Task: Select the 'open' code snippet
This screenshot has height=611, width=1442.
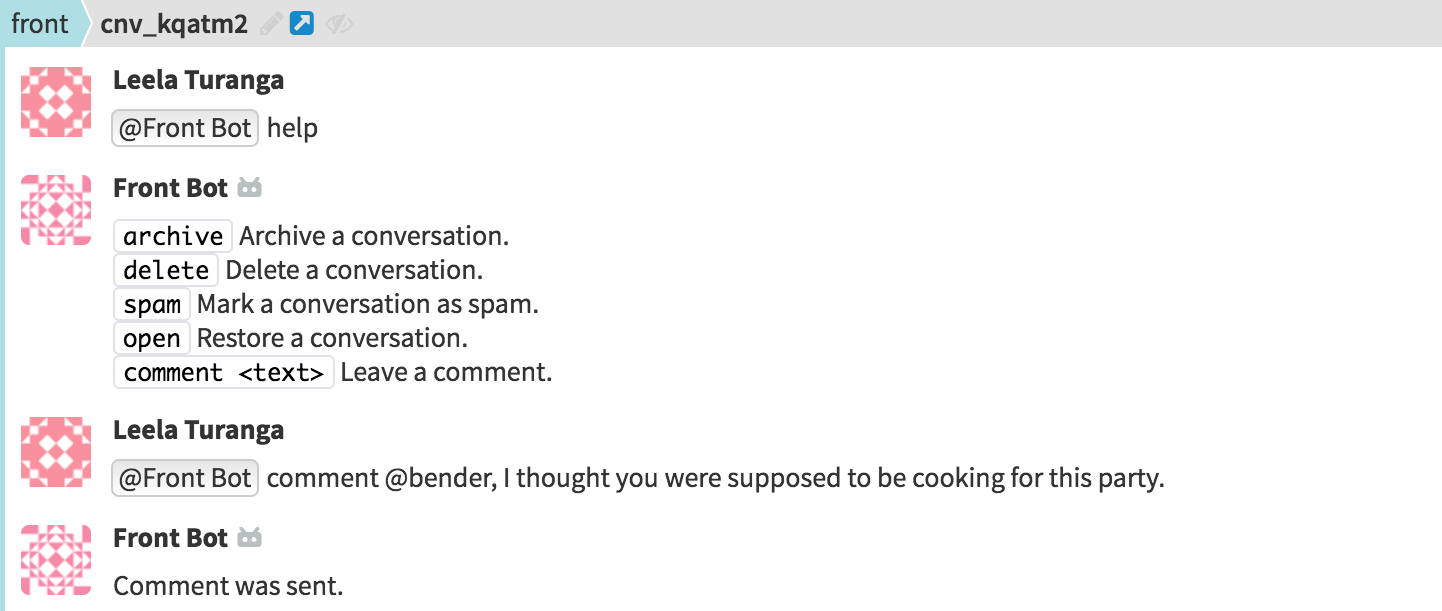Action: pos(152,338)
